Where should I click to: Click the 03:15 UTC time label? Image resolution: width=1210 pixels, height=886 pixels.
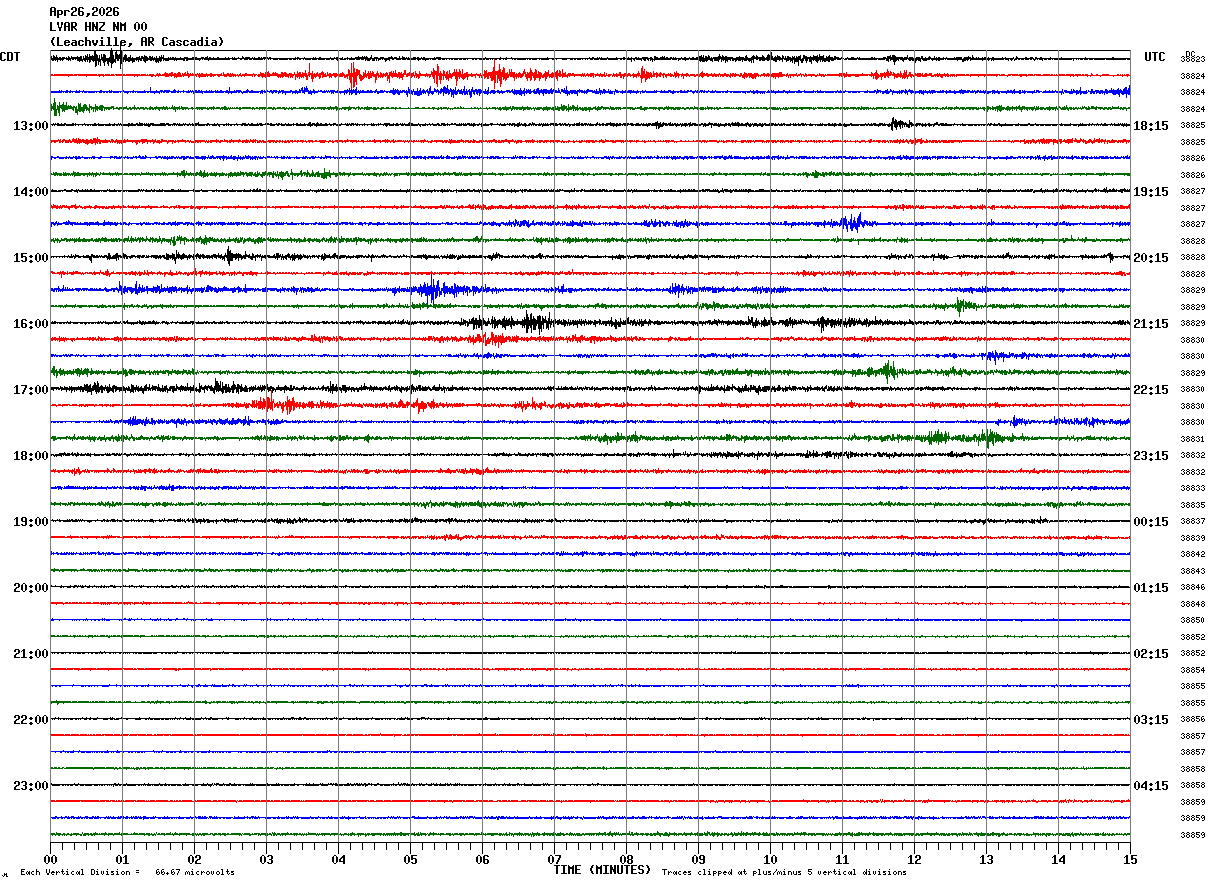coord(1151,720)
